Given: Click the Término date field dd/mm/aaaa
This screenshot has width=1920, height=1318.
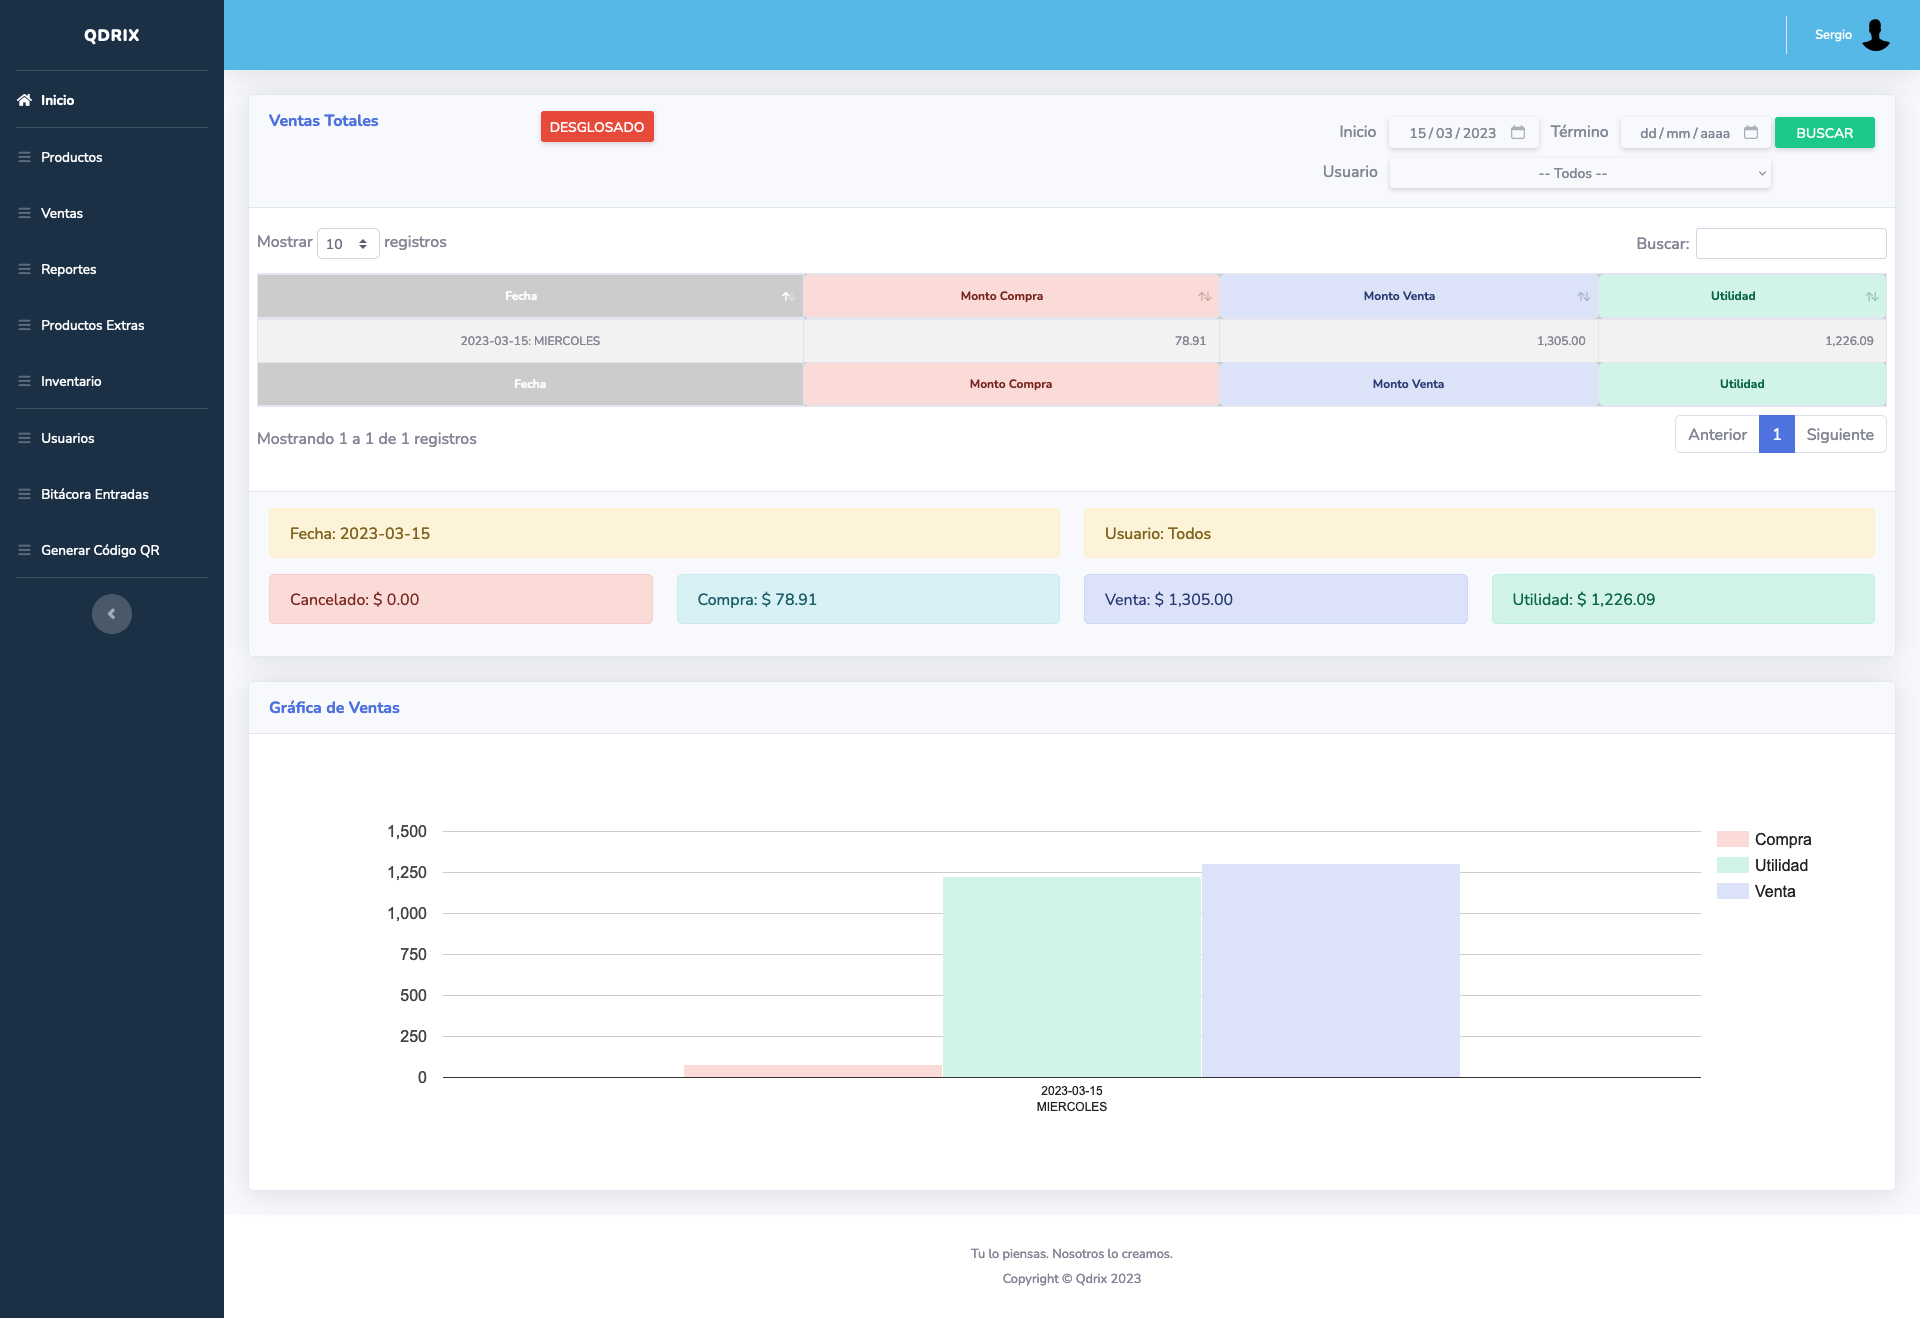Looking at the screenshot, I should [x=1696, y=133].
